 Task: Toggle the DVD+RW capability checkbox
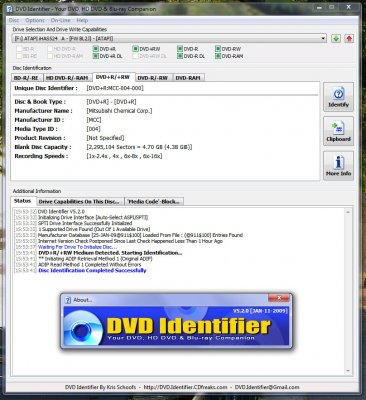[x=135, y=49]
